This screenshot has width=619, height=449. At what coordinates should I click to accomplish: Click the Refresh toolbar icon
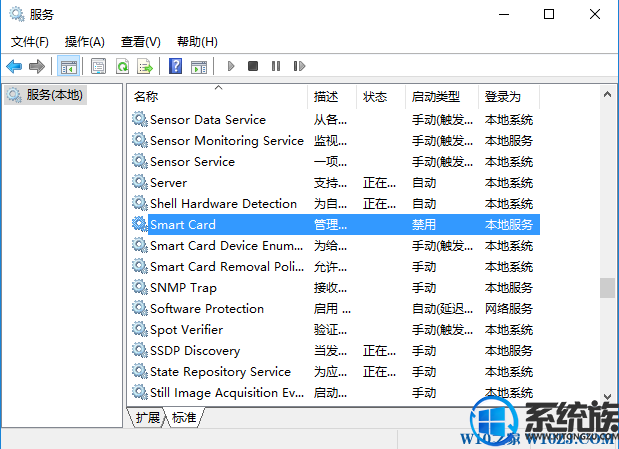click(122, 66)
